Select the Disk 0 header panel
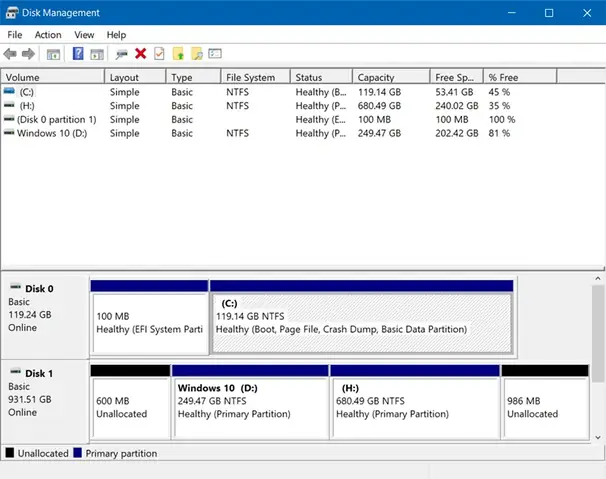606x479 pixels. coord(45,317)
